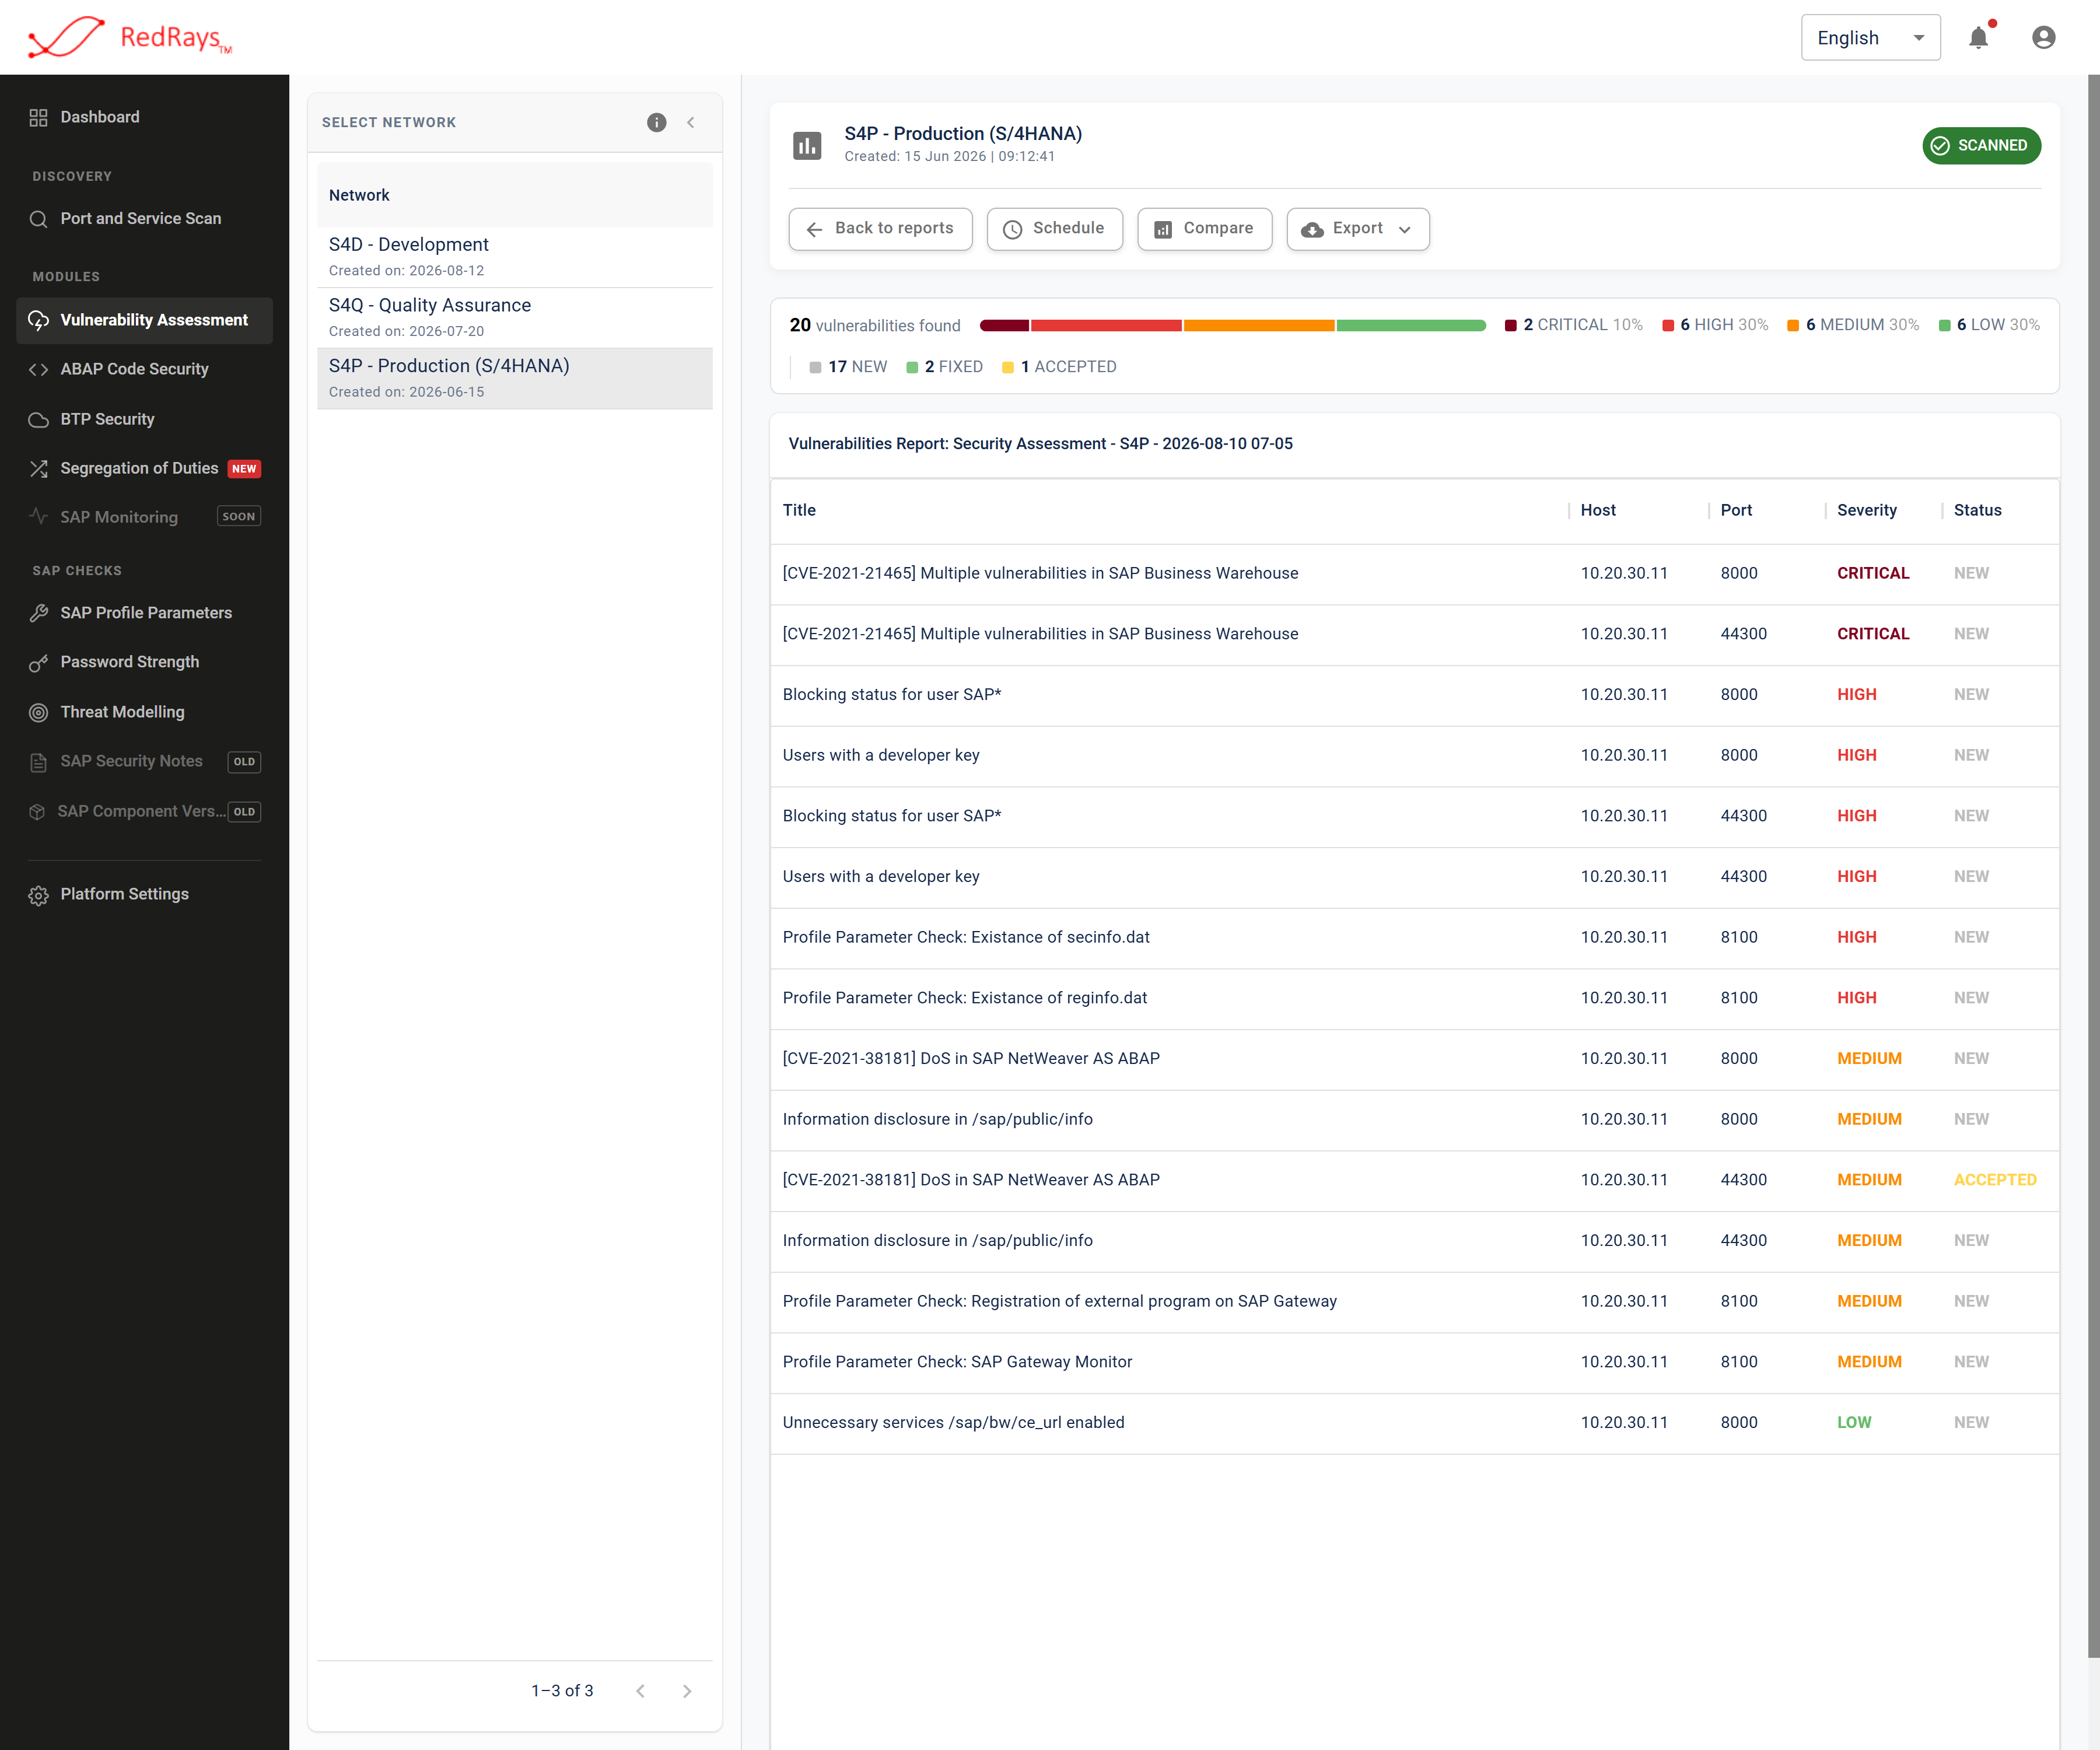Click the ACCEPTED status in CVE-2021-38181 row
Image resolution: width=2100 pixels, height=1750 pixels.
[x=1995, y=1180]
